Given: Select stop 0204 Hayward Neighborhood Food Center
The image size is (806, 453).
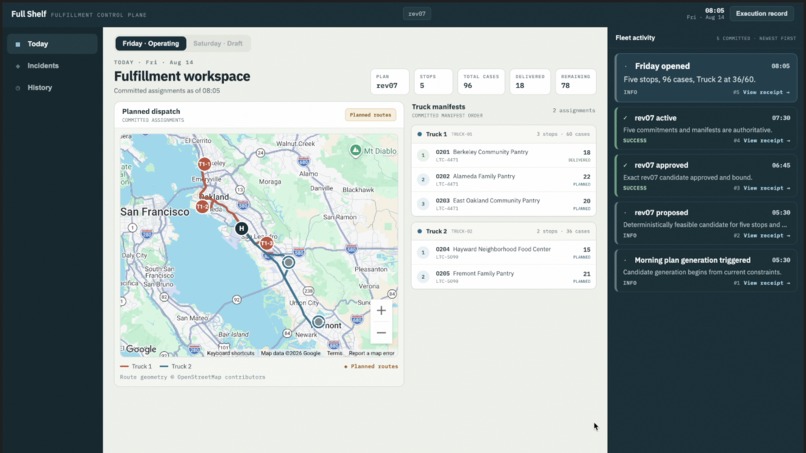Looking at the screenshot, I should click(x=504, y=252).
